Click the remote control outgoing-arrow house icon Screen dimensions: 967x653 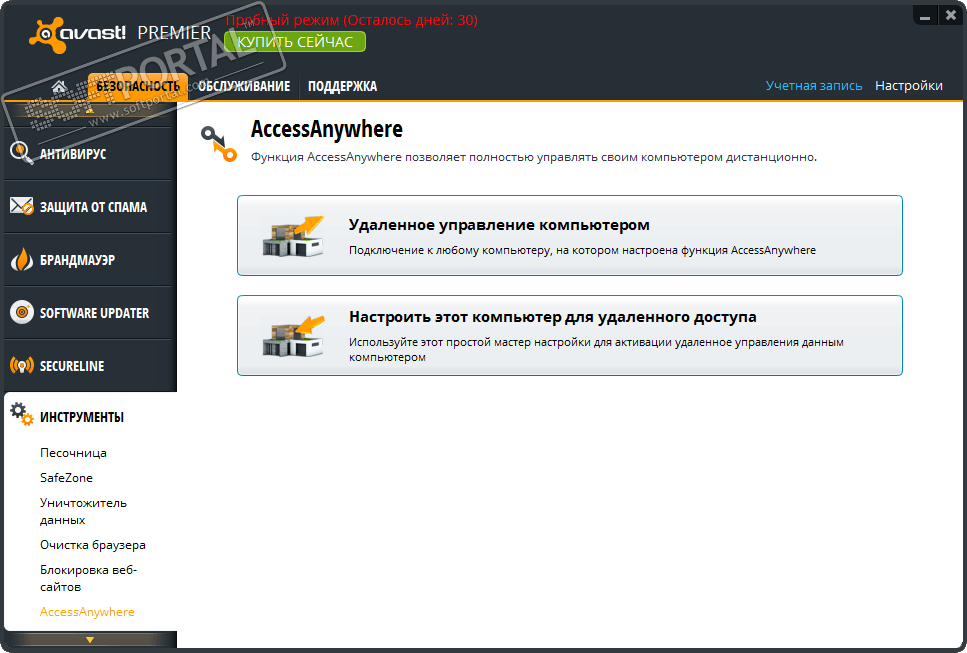pyautogui.click(x=293, y=236)
